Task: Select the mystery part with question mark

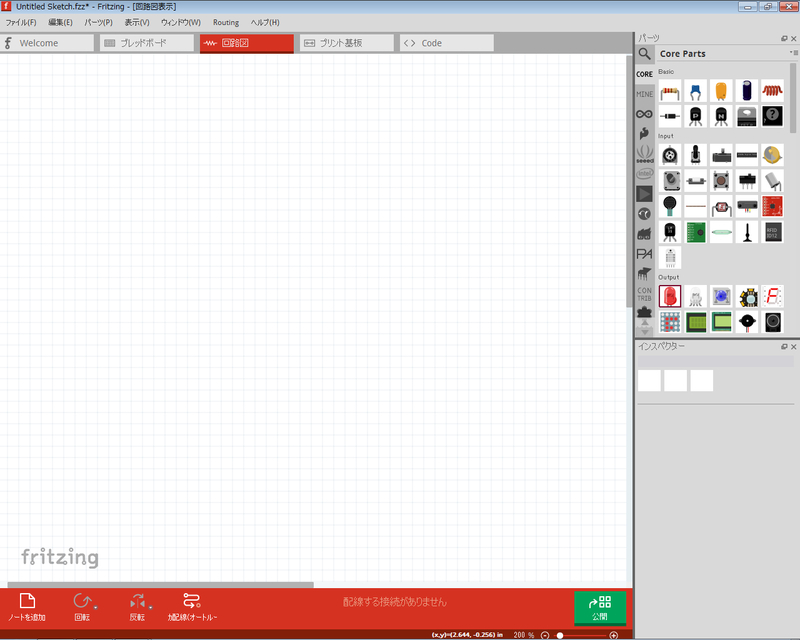Action: click(x=772, y=116)
